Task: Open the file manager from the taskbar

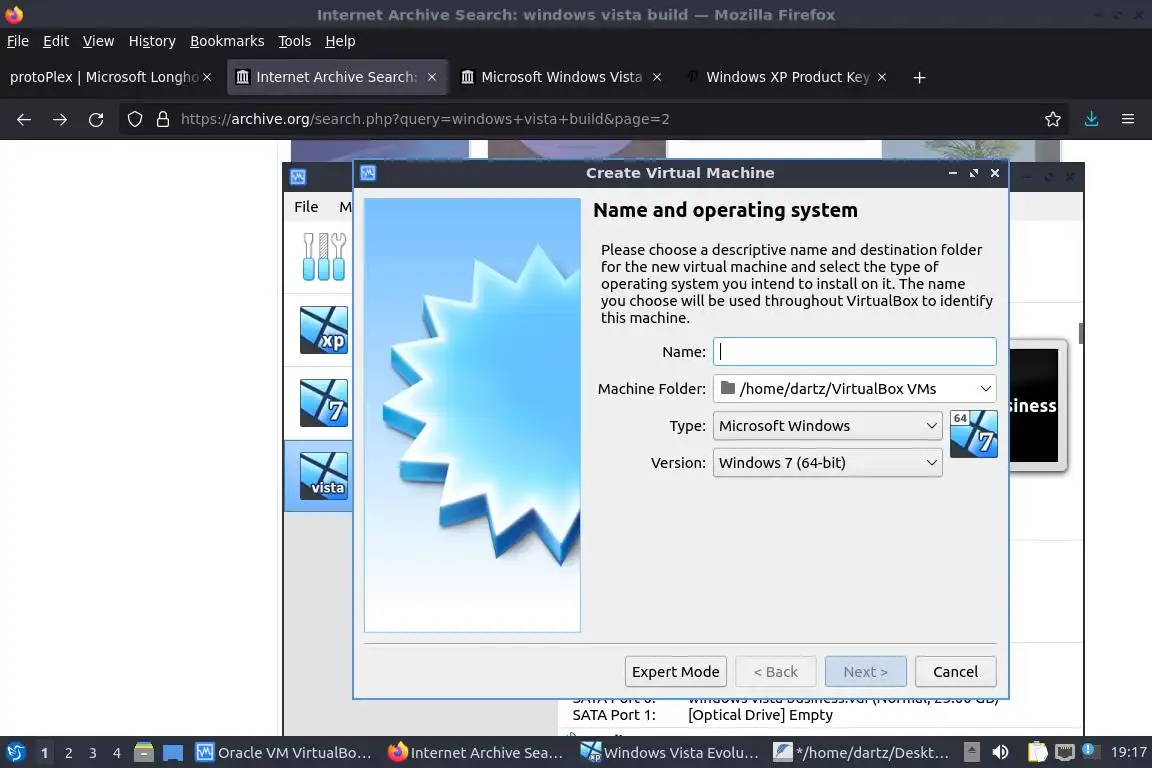Action: (143, 753)
